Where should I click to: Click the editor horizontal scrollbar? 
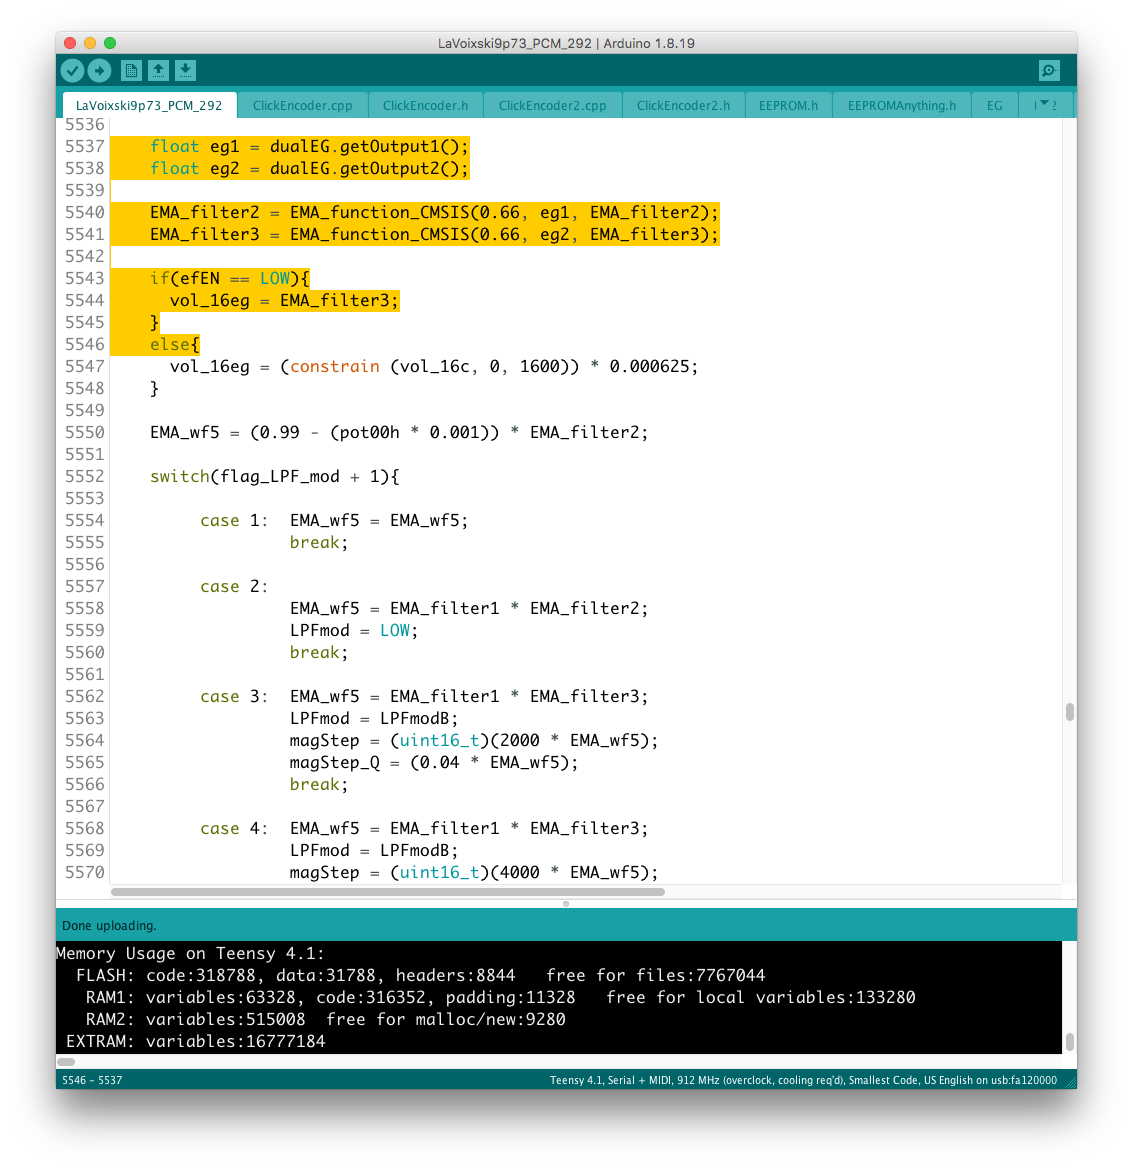click(387, 891)
